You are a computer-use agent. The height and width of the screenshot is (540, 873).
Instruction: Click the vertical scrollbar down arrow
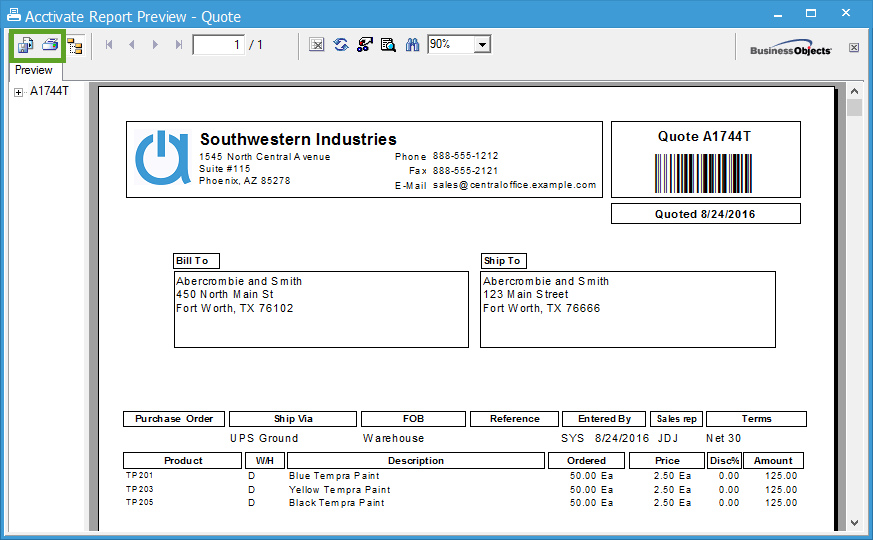pyautogui.click(x=855, y=523)
